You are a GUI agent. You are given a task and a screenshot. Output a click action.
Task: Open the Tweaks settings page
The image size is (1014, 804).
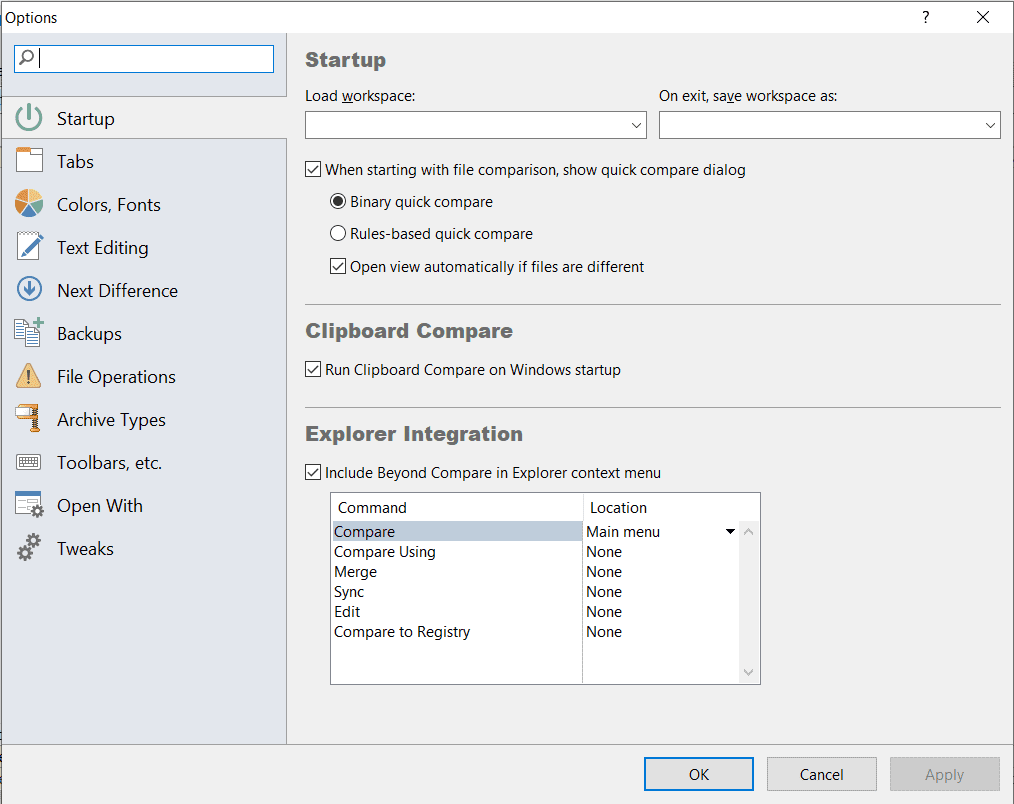pyautogui.click(x=144, y=549)
